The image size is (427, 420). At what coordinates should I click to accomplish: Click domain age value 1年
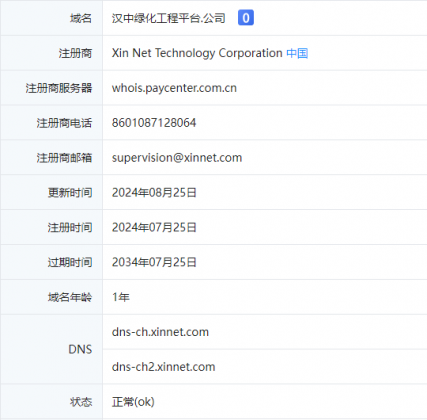point(121,297)
